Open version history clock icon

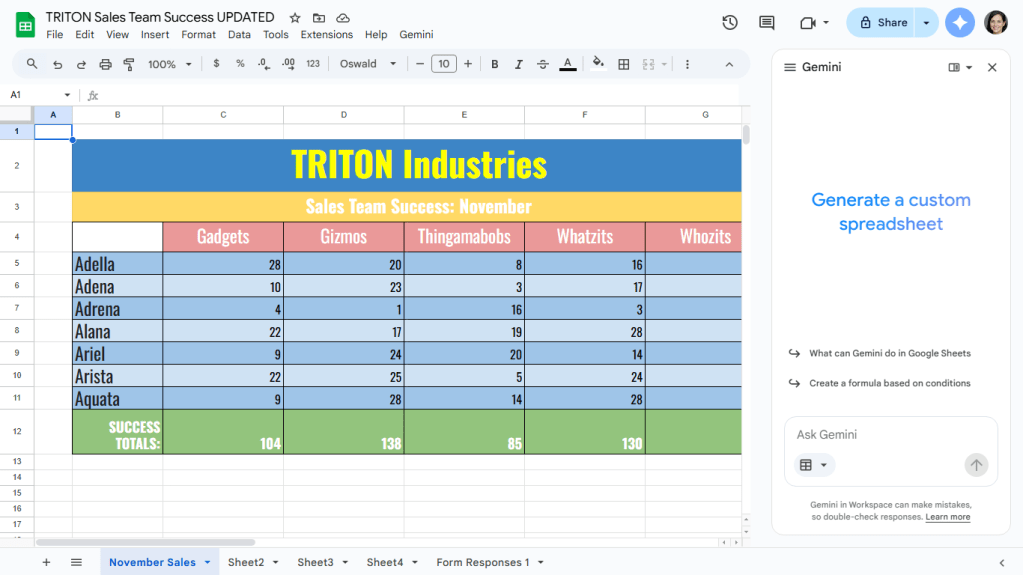pos(730,23)
